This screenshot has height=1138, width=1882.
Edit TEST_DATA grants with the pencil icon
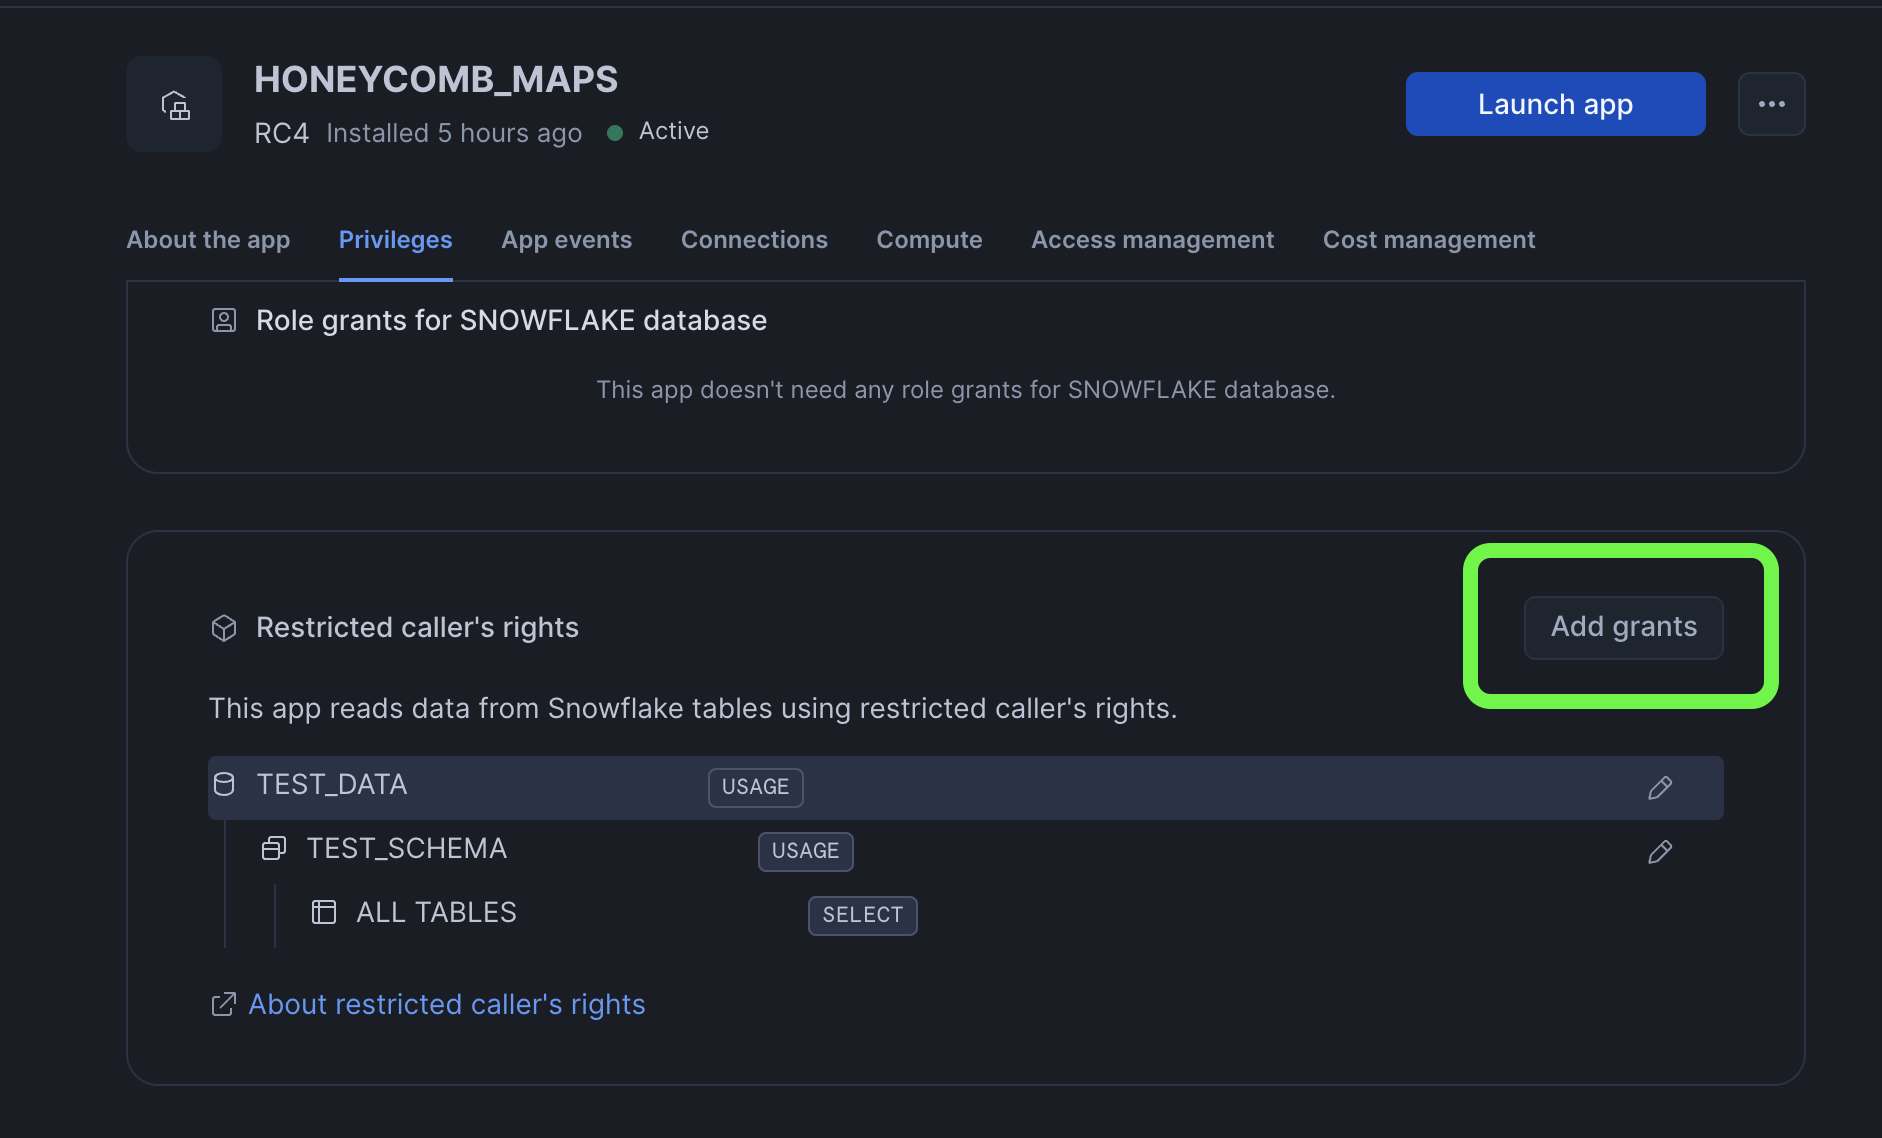coord(1660,788)
